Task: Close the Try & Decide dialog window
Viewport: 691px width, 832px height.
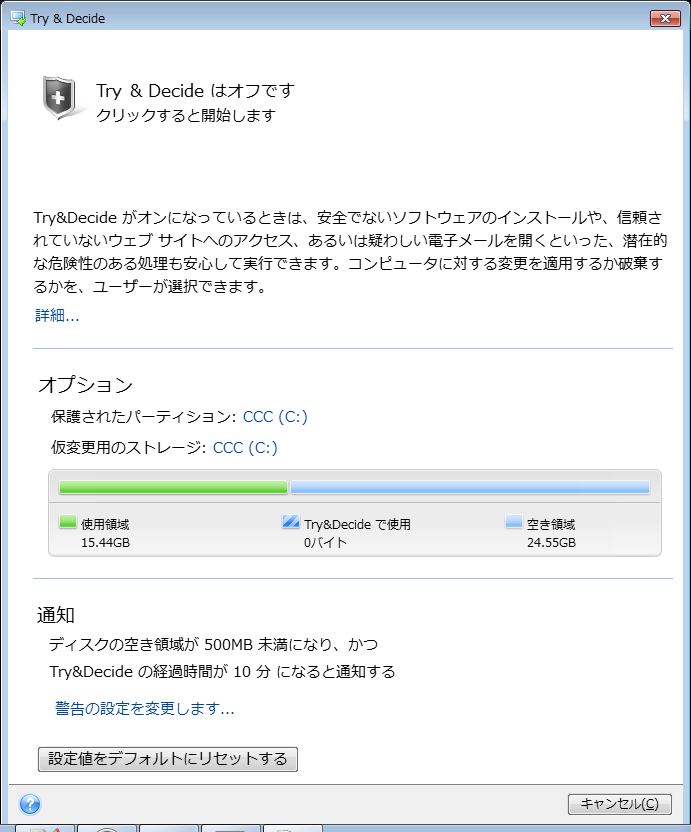Action: point(666,19)
